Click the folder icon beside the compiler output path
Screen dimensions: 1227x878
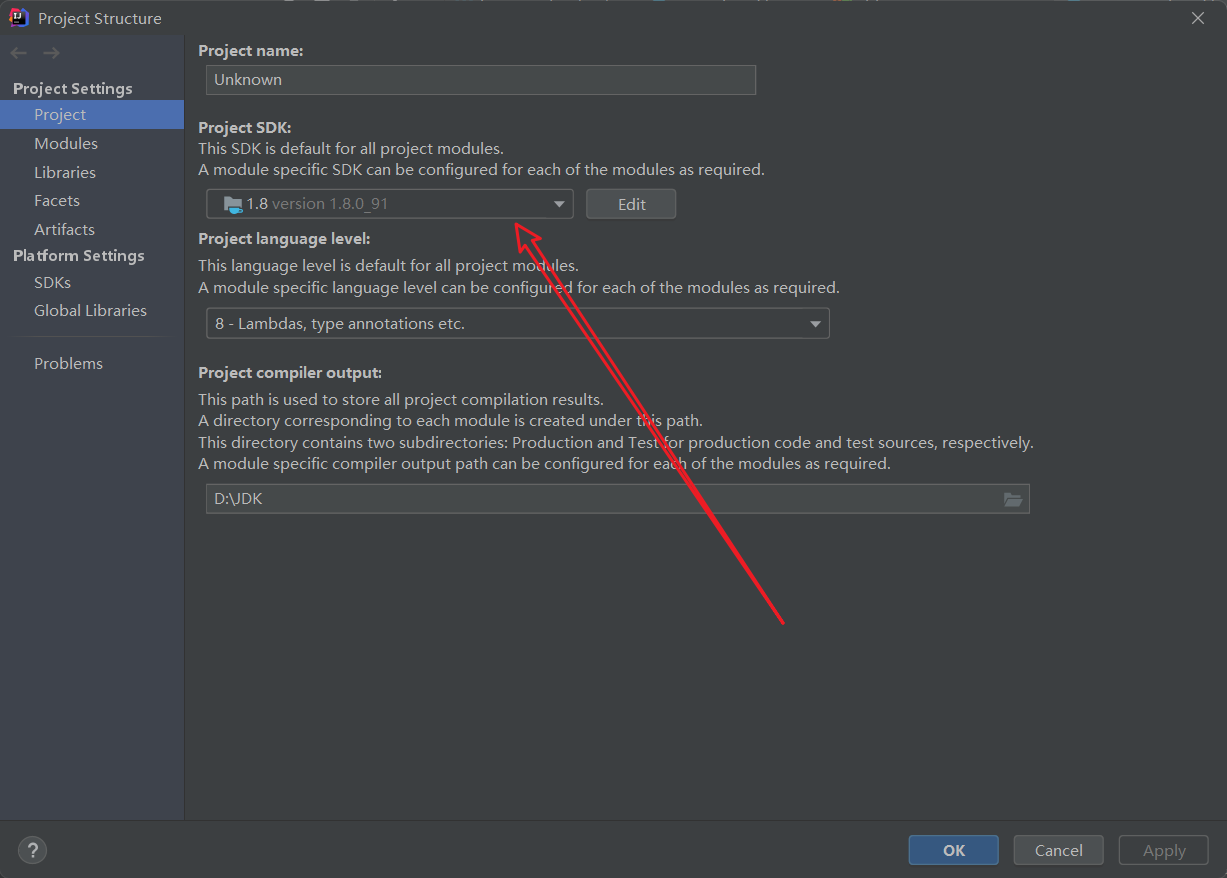coord(1013,498)
